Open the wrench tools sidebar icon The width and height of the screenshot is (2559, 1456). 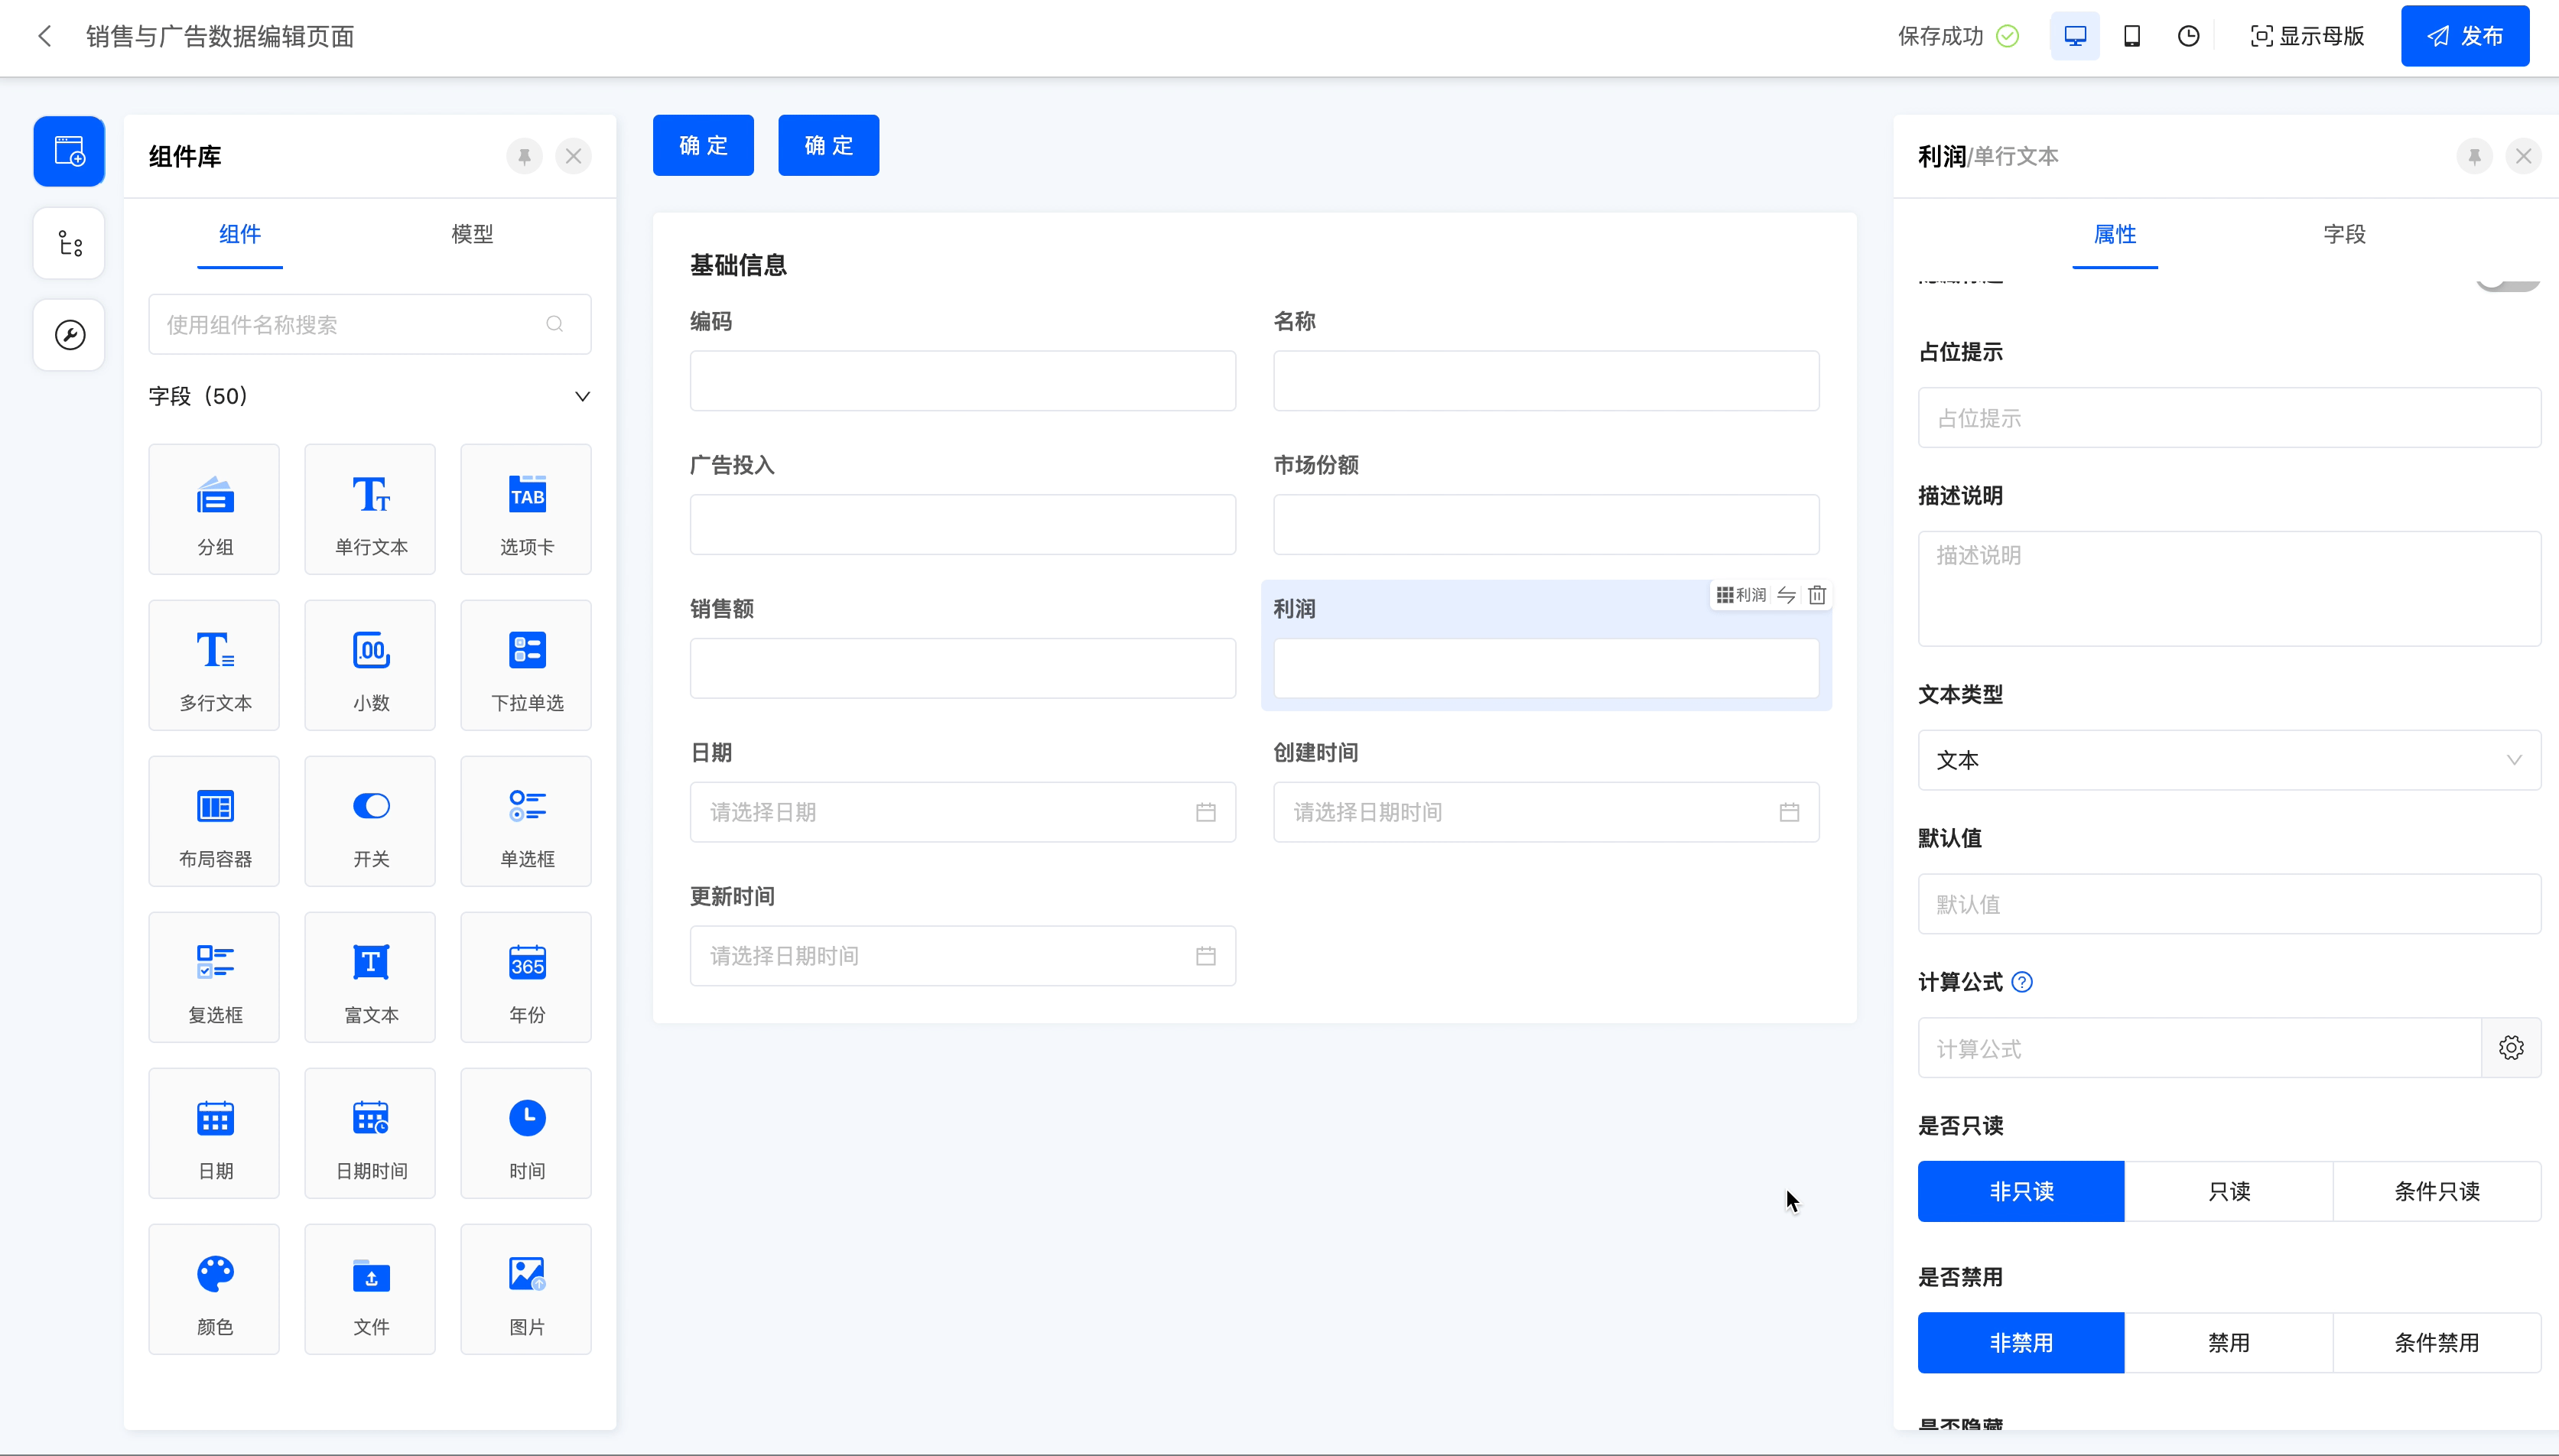pos(69,335)
